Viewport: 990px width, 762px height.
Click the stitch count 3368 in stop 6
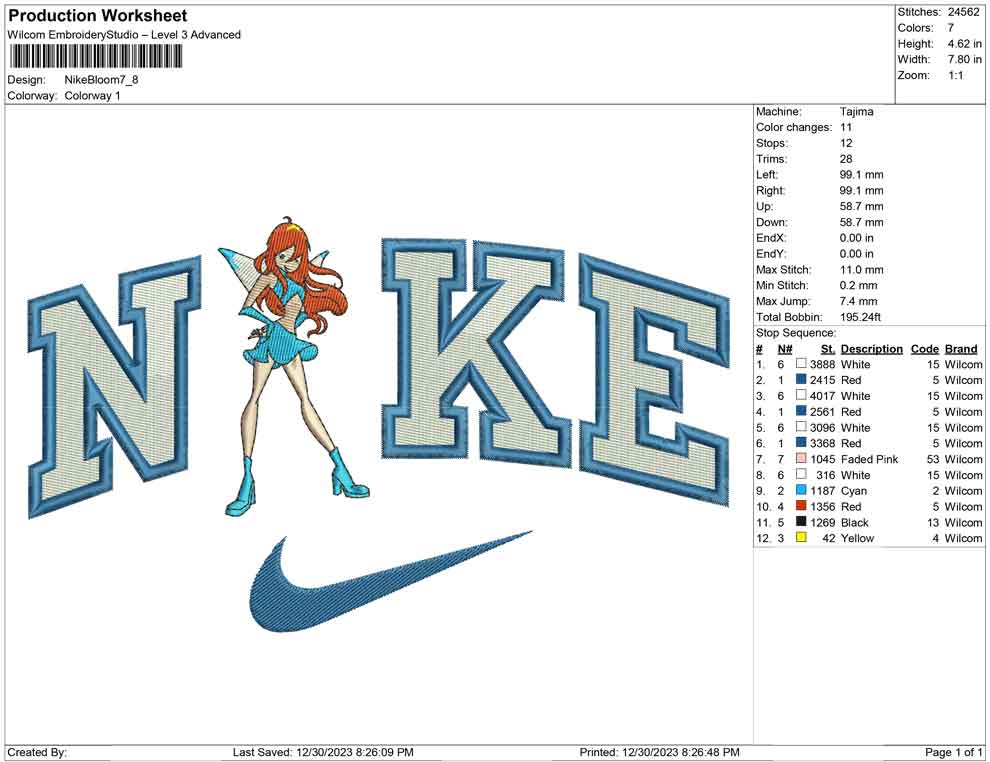coord(822,443)
